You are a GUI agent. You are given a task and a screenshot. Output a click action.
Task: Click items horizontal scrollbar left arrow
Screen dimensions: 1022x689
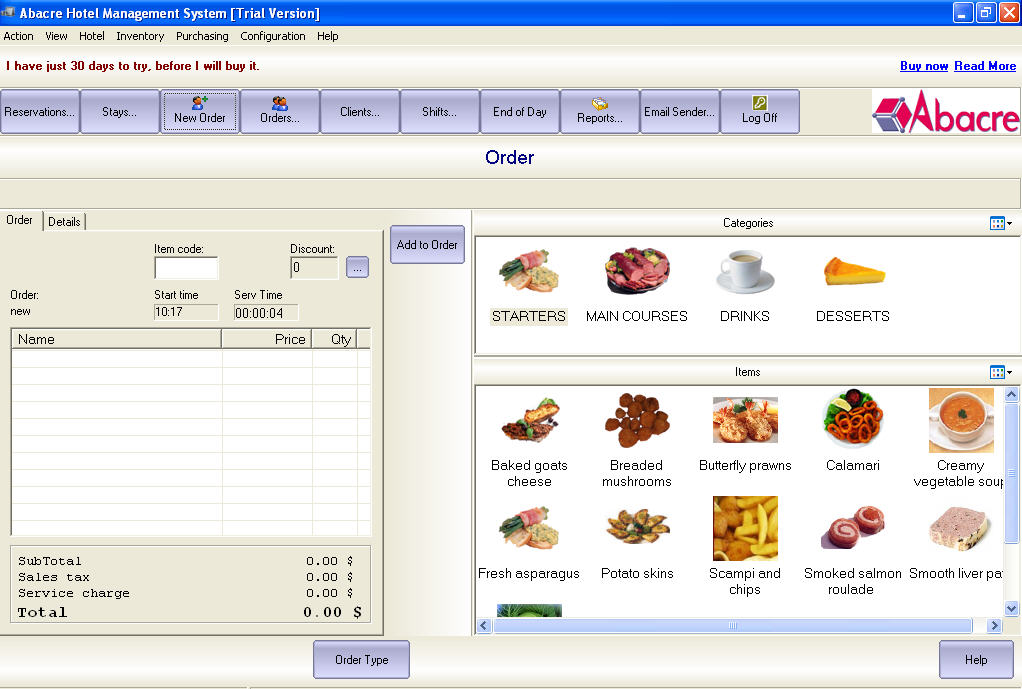tap(484, 626)
